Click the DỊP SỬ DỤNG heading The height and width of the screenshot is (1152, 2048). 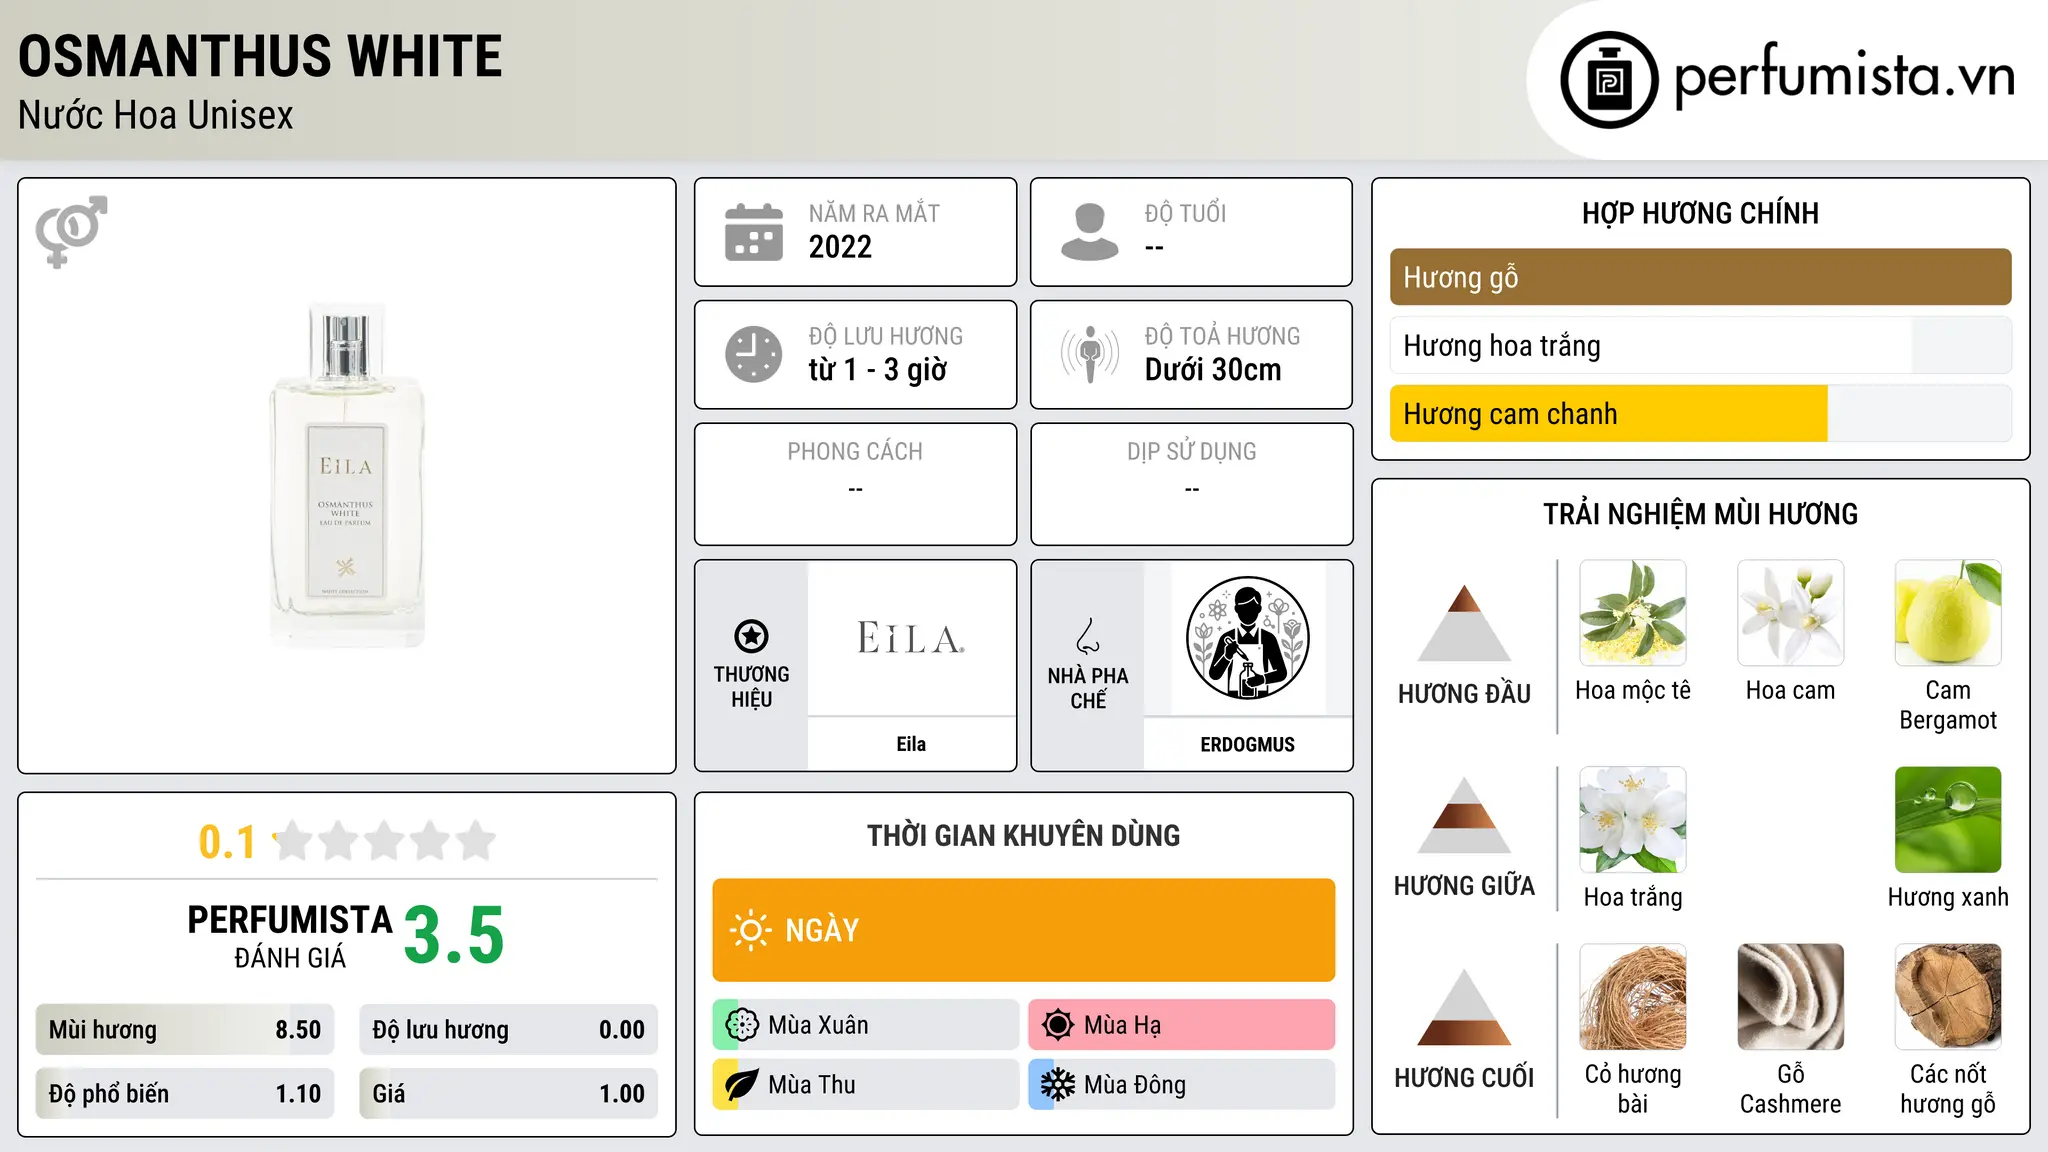(1192, 452)
